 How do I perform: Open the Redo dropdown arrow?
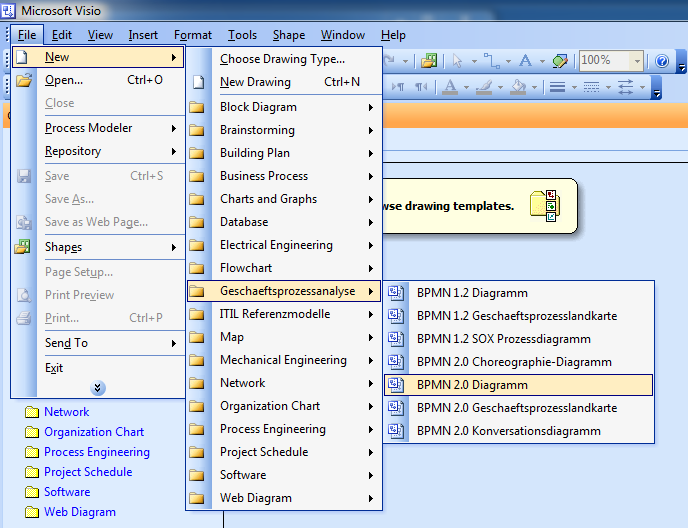pos(405,61)
